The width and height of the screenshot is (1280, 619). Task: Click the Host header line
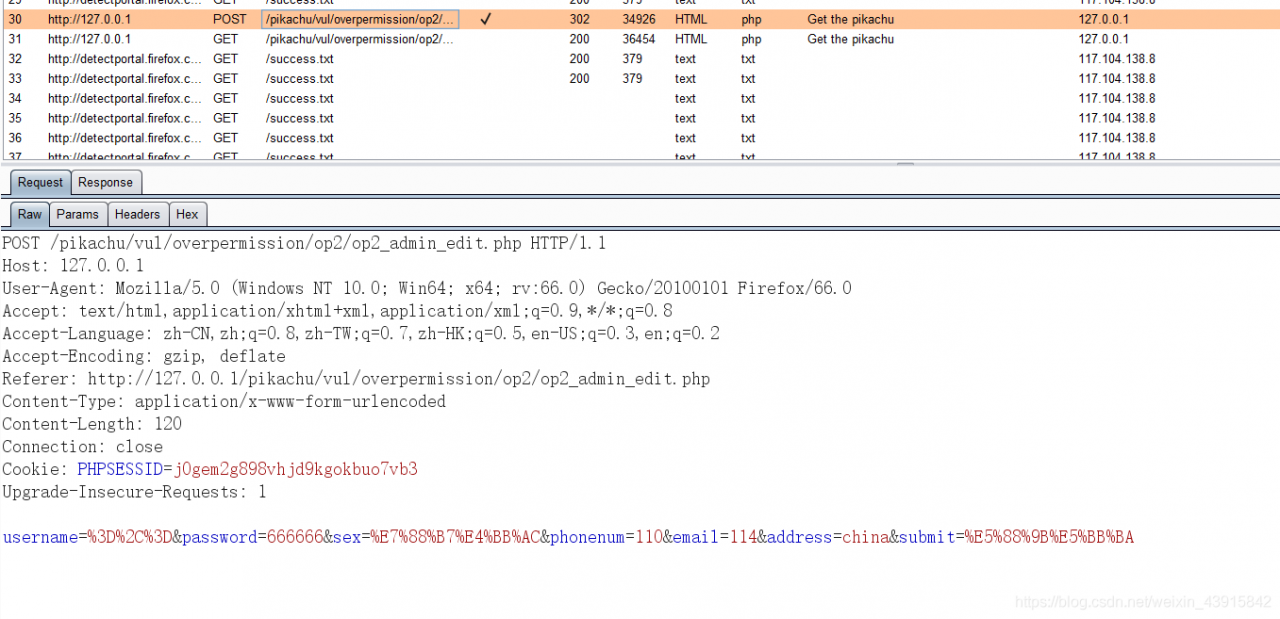click(x=73, y=266)
